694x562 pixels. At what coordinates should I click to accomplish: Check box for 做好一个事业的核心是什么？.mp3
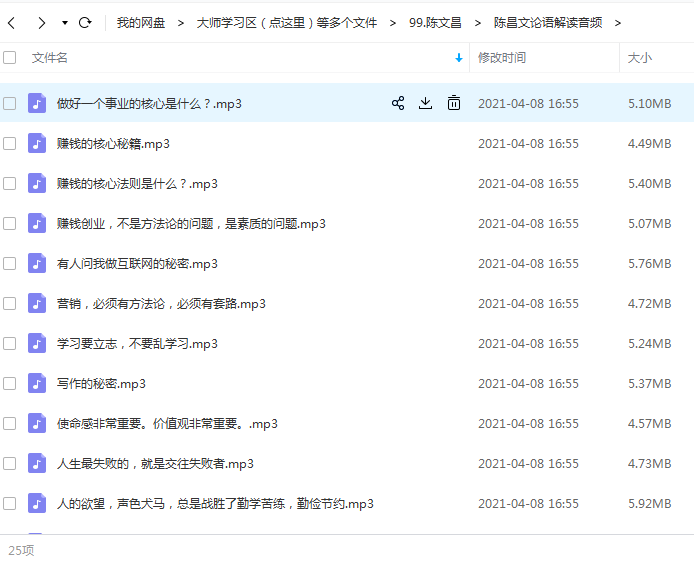pos(10,104)
